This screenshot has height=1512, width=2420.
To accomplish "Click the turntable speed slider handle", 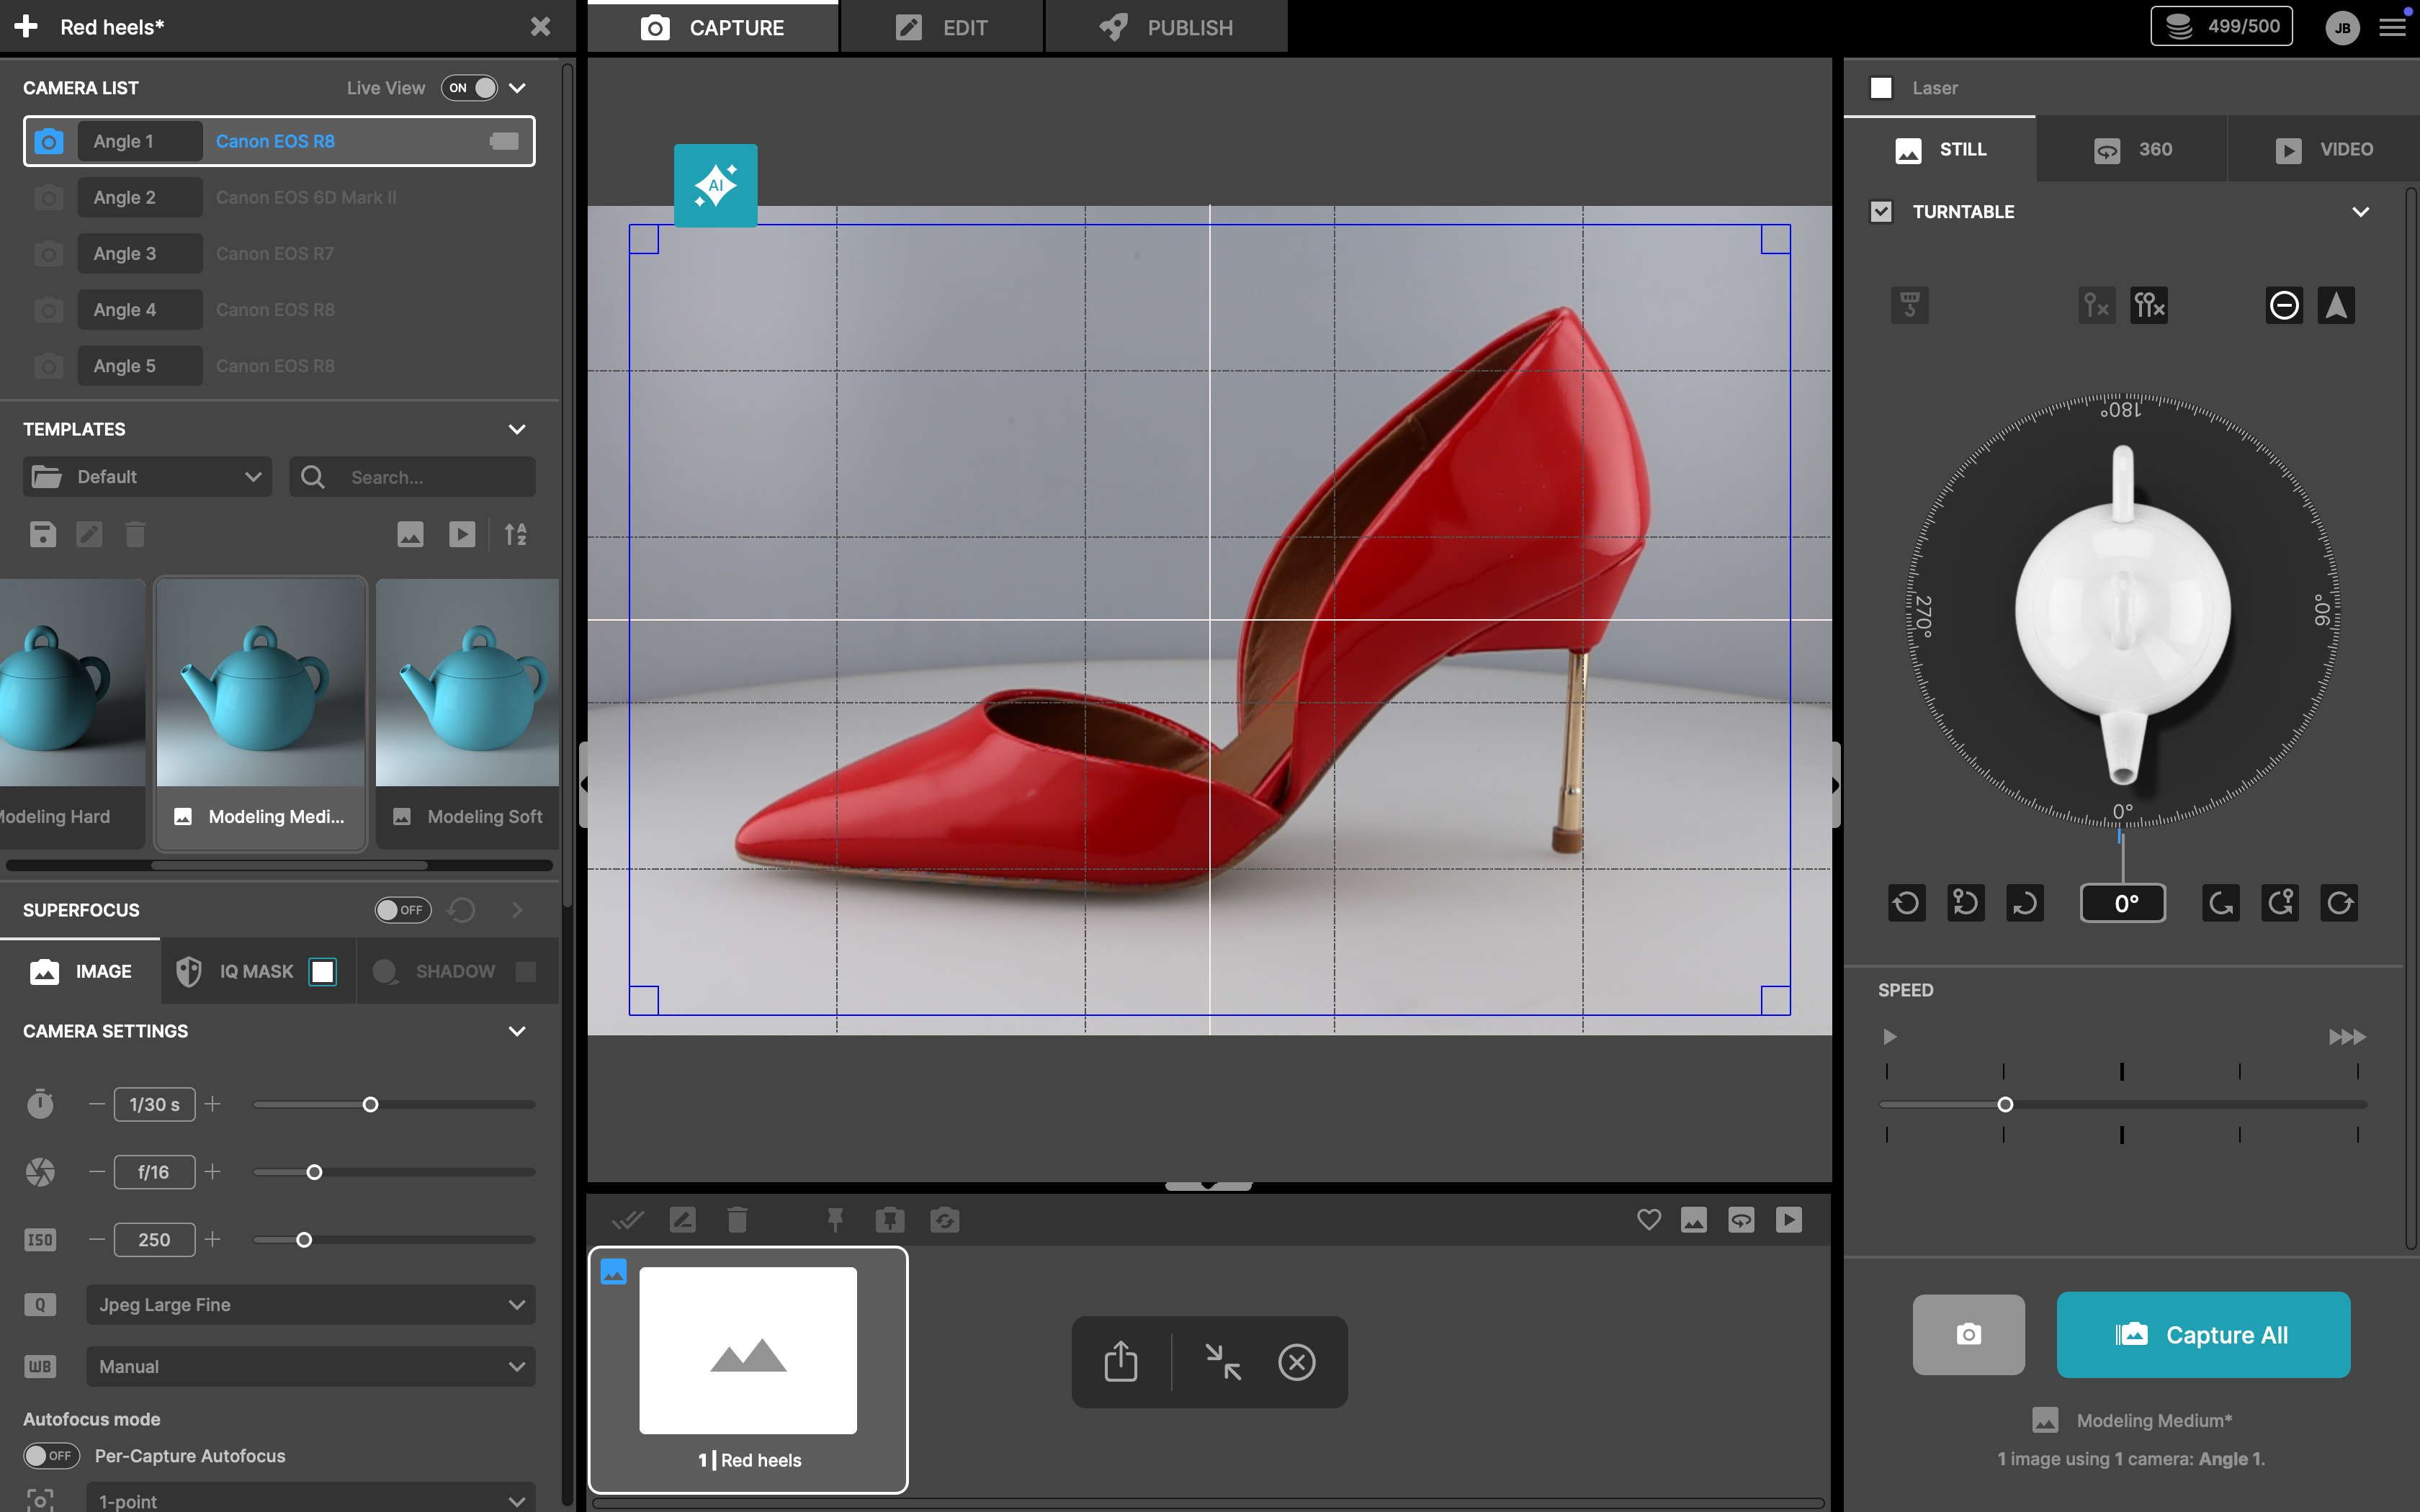I will pos(2005,1104).
